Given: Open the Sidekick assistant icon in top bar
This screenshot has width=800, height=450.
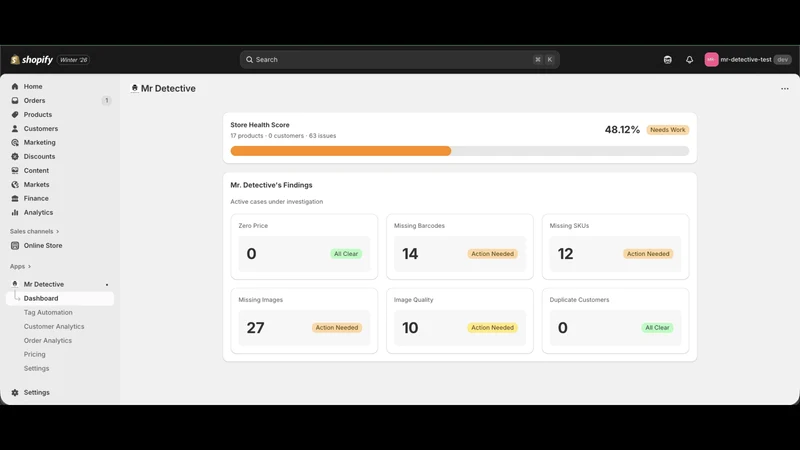Looking at the screenshot, I should 667,60.
